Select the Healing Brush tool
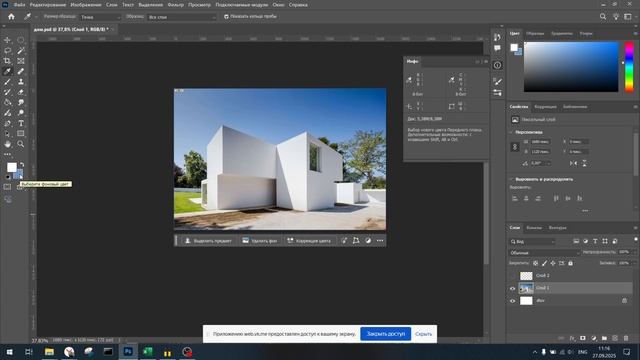Viewport: 640px width, 360px height. pos(20,71)
